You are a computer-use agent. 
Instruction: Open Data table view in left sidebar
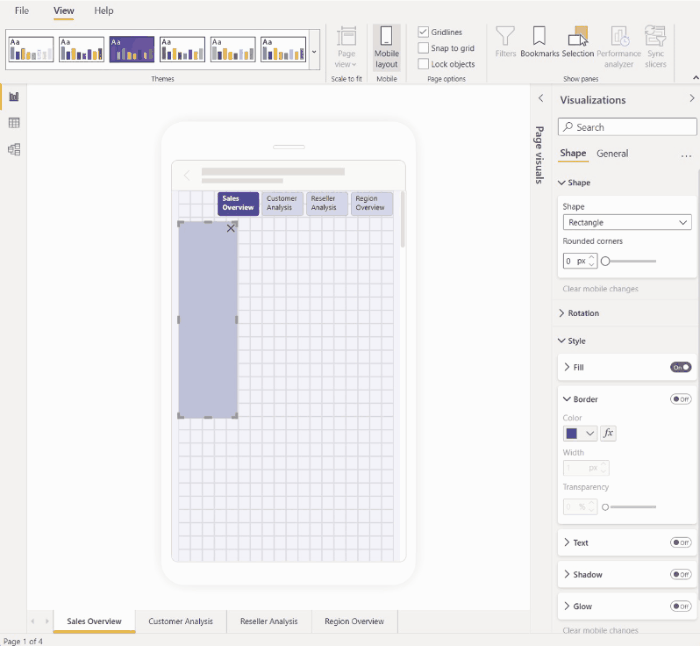(14, 123)
